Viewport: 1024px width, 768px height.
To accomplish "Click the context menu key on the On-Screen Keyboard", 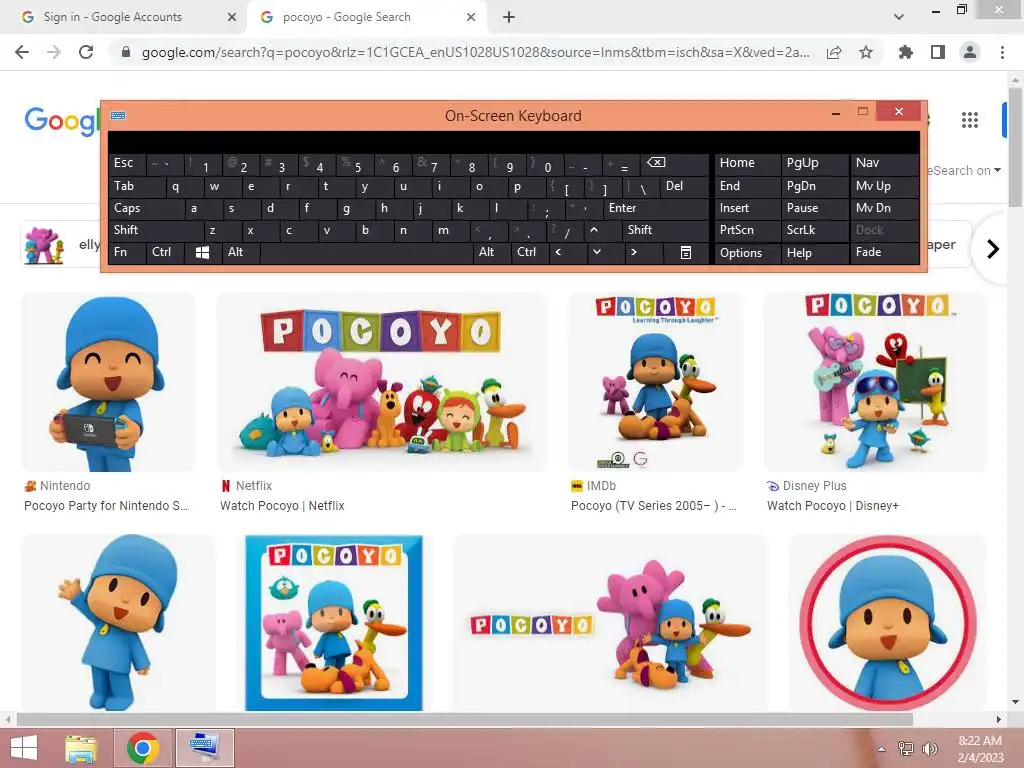I will [x=686, y=252].
